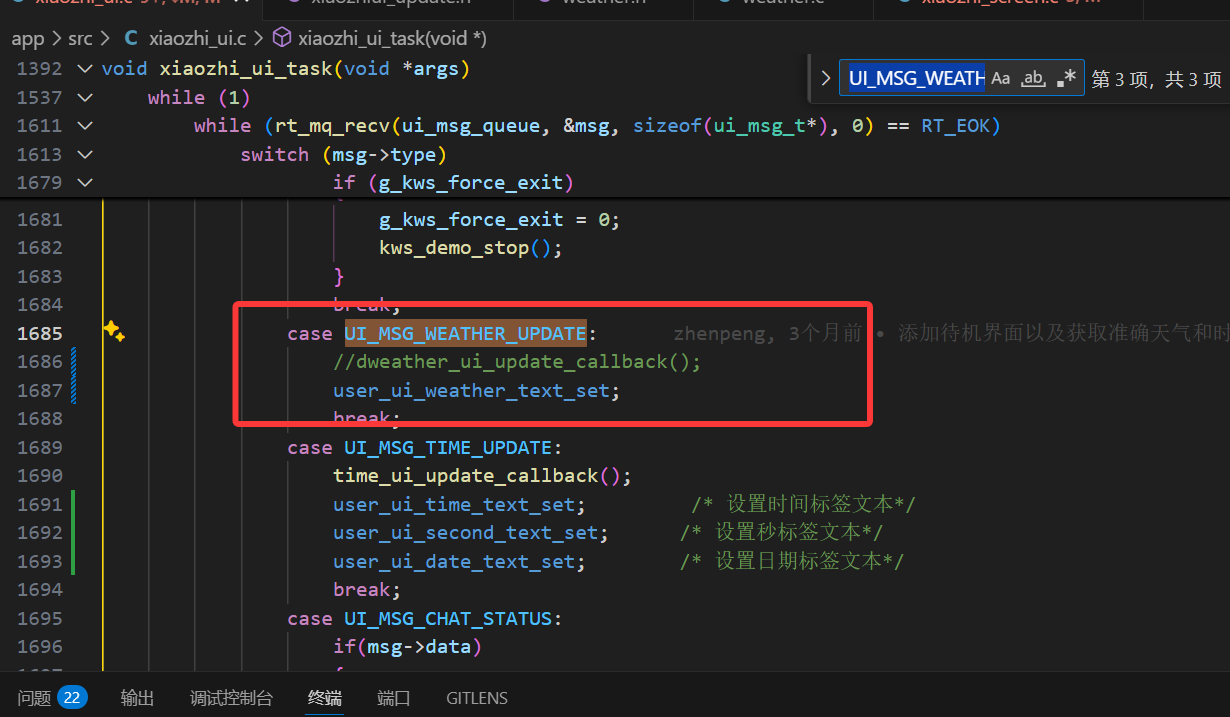Image resolution: width=1230 pixels, height=717 pixels.
Task: Click kws_demo_stop() on line 1682
Action: coord(471,247)
